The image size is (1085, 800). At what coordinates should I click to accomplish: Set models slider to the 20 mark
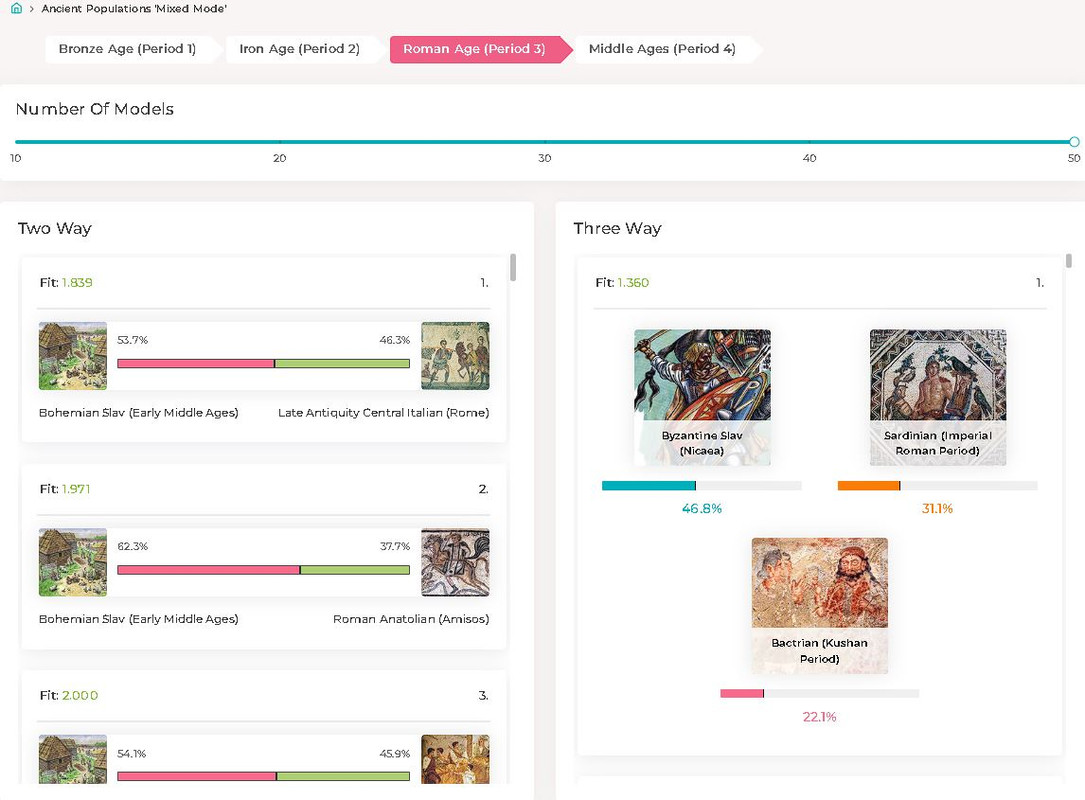pyautogui.click(x=280, y=142)
